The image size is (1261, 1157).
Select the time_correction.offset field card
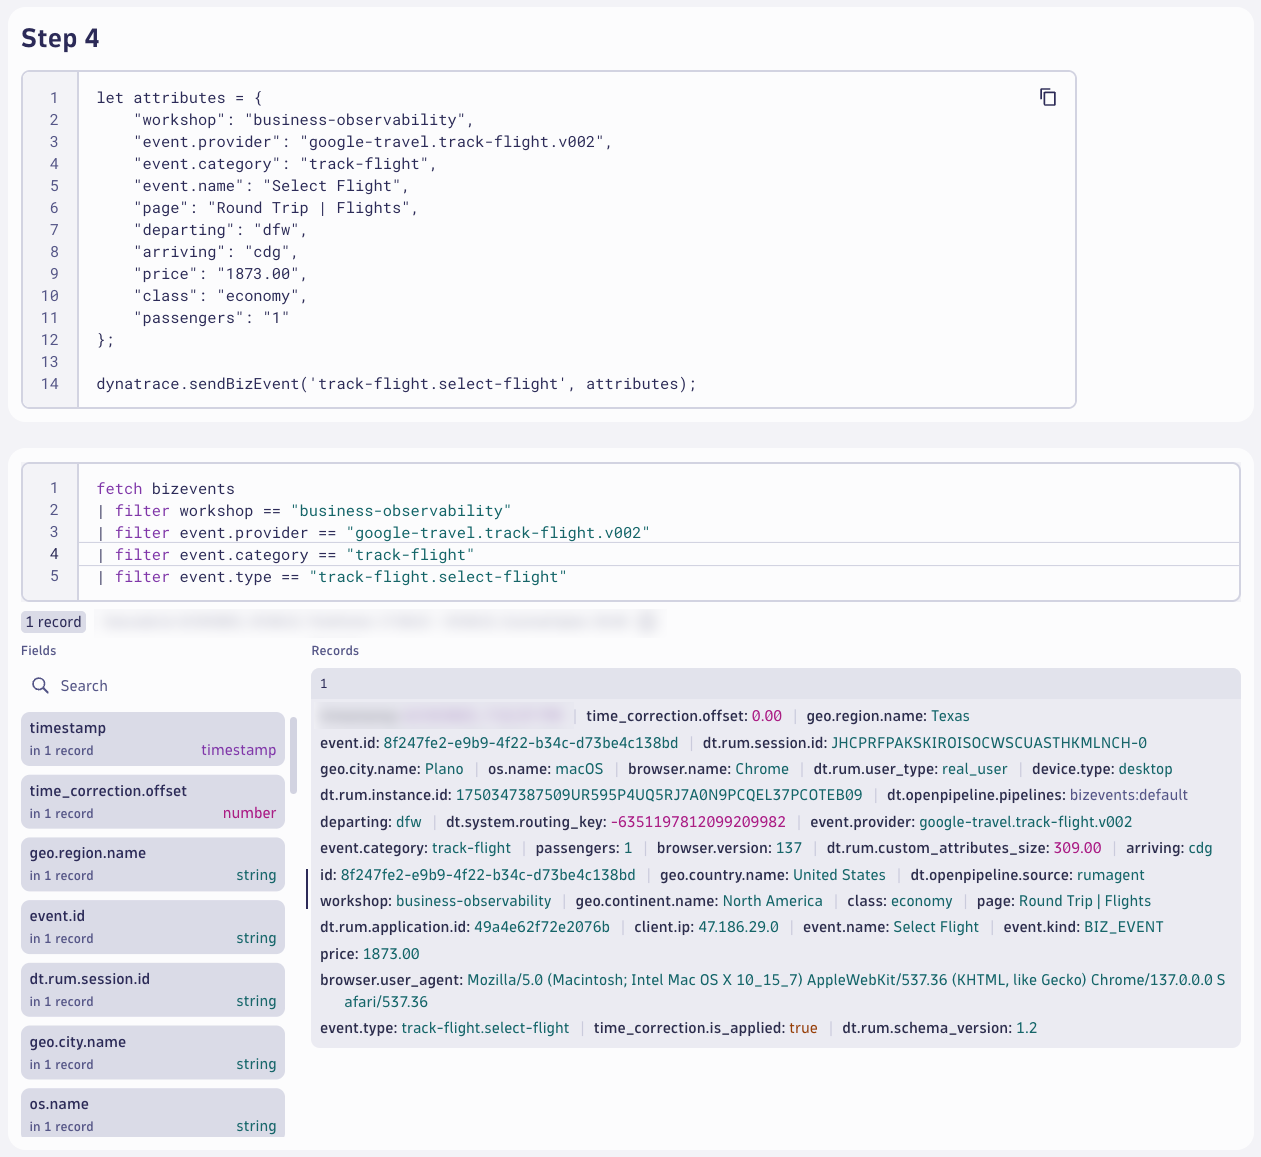click(x=153, y=802)
